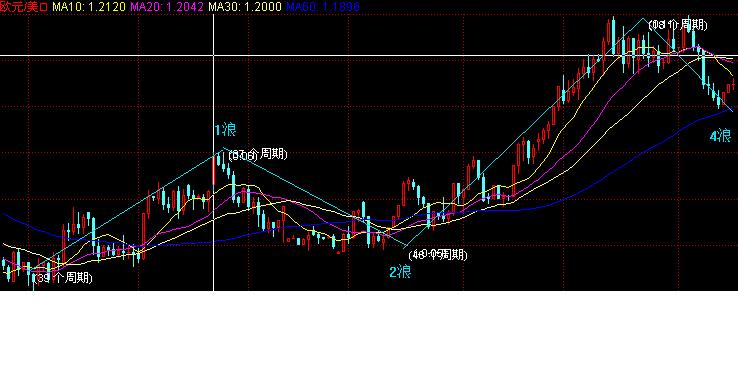Click the 2浪 wave annotation
The image size is (738, 384).
coord(400,272)
